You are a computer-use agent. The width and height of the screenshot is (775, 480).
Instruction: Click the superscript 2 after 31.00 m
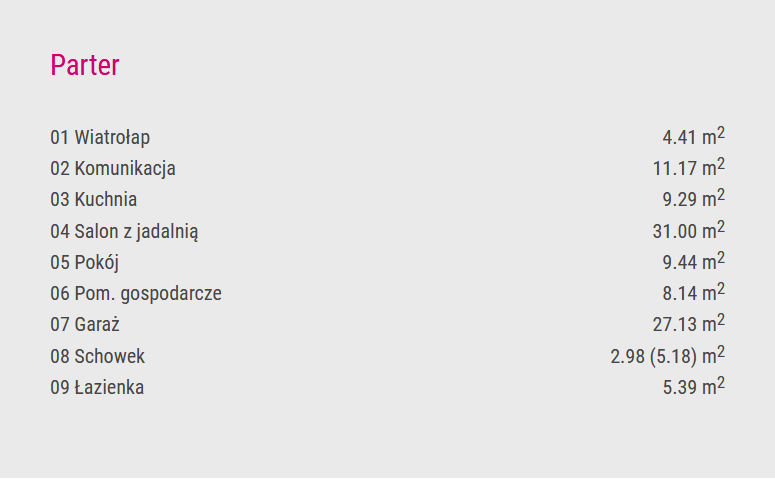coord(721,226)
